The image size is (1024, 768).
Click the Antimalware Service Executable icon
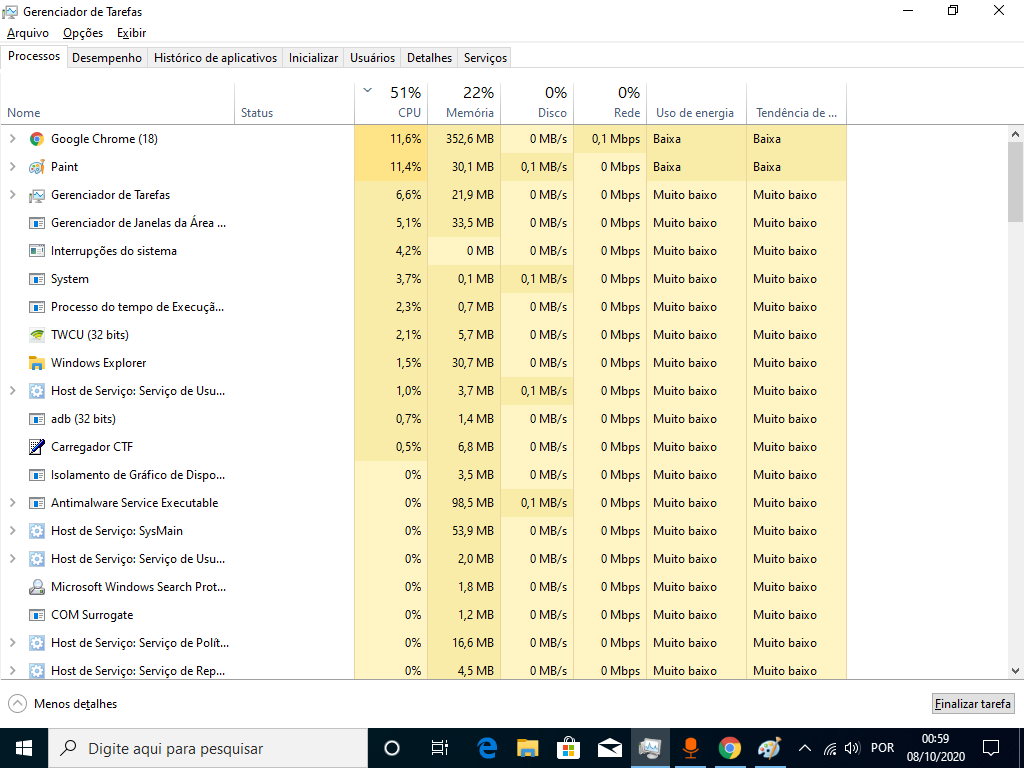37,503
